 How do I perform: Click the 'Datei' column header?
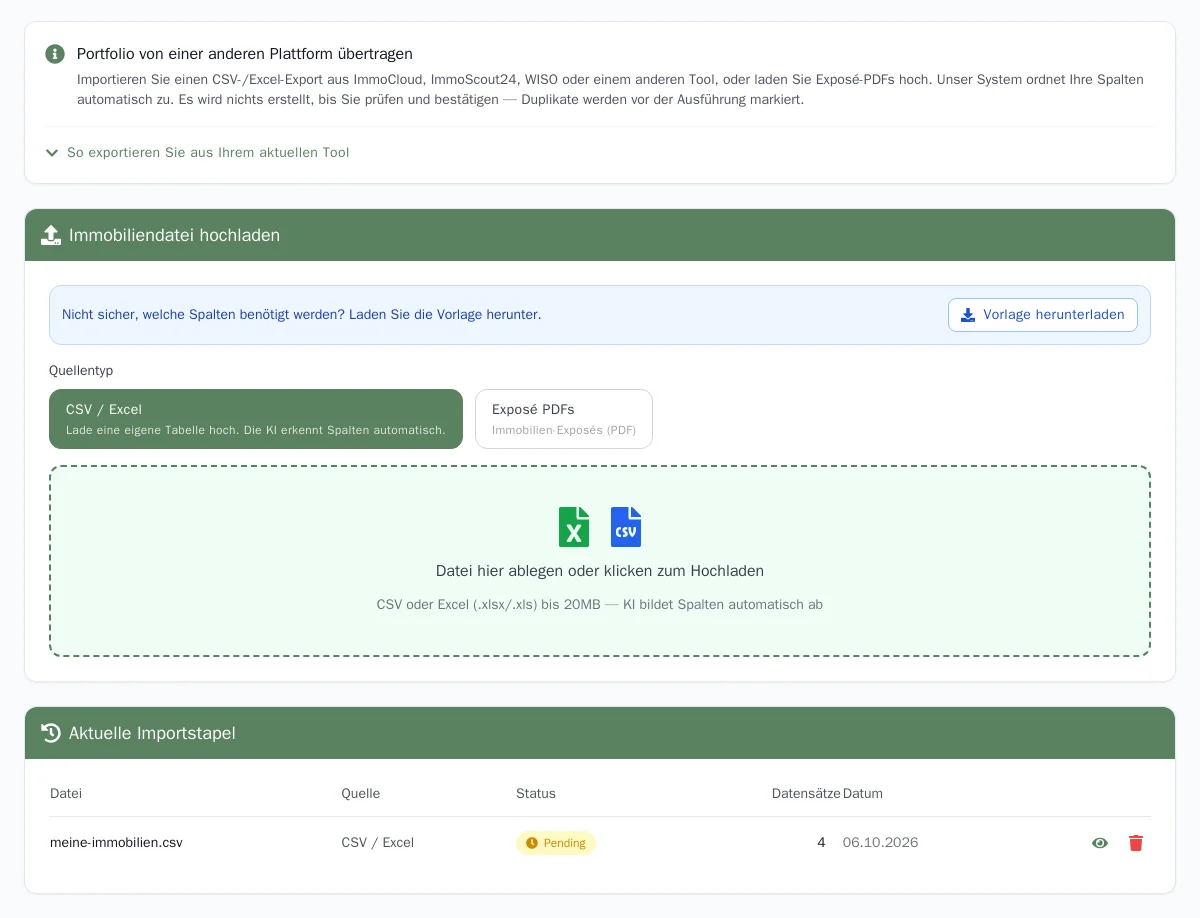pyautogui.click(x=66, y=794)
